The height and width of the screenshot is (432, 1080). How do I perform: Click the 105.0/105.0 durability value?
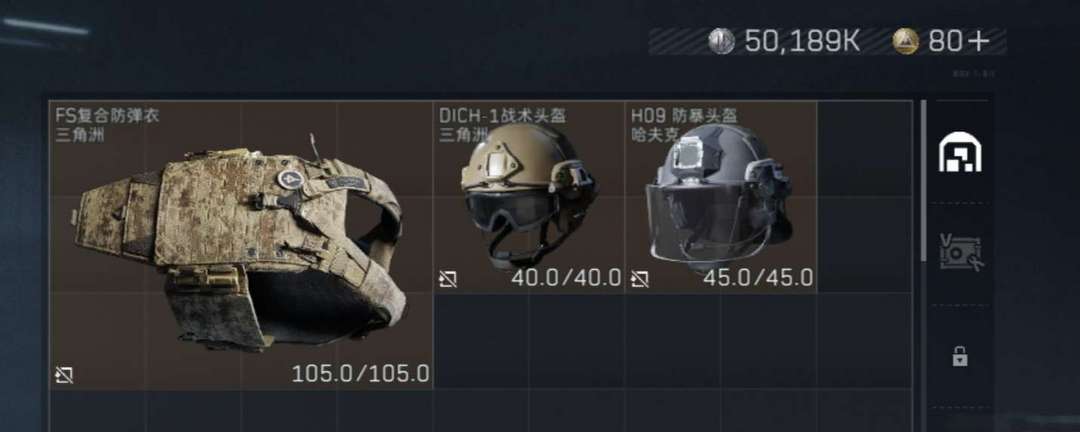pos(360,374)
